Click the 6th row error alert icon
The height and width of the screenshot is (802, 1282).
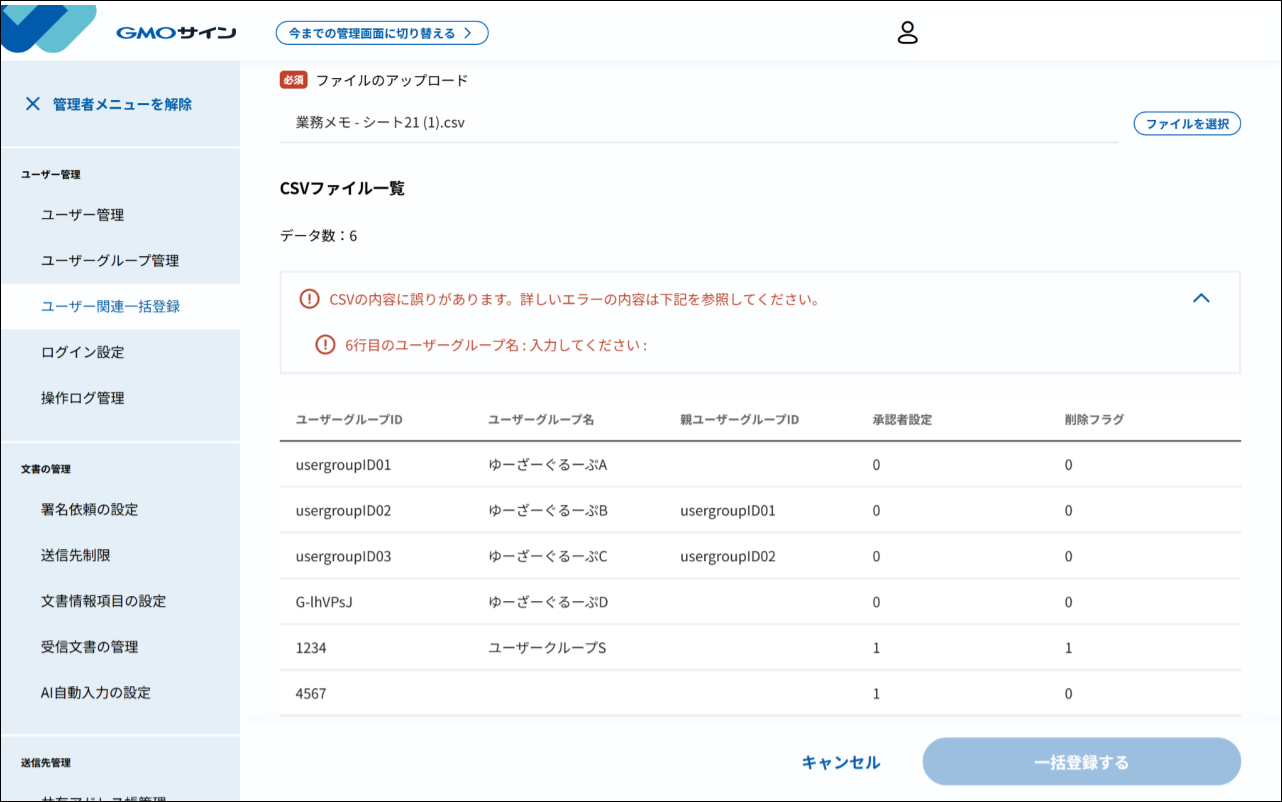tap(325, 345)
